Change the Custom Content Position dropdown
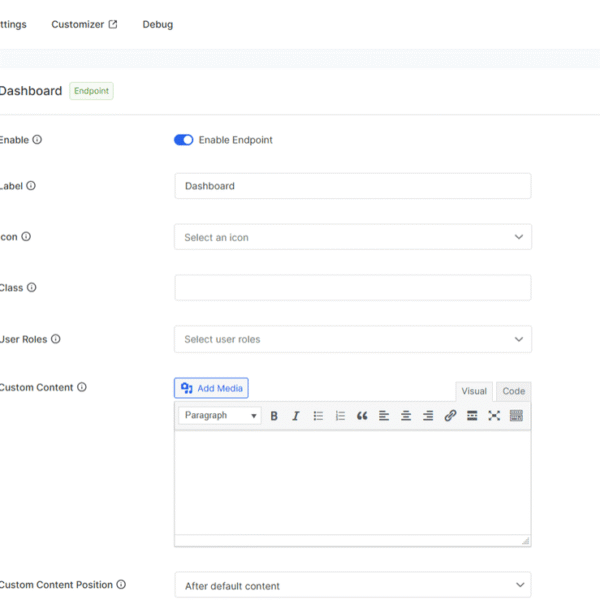 click(352, 585)
